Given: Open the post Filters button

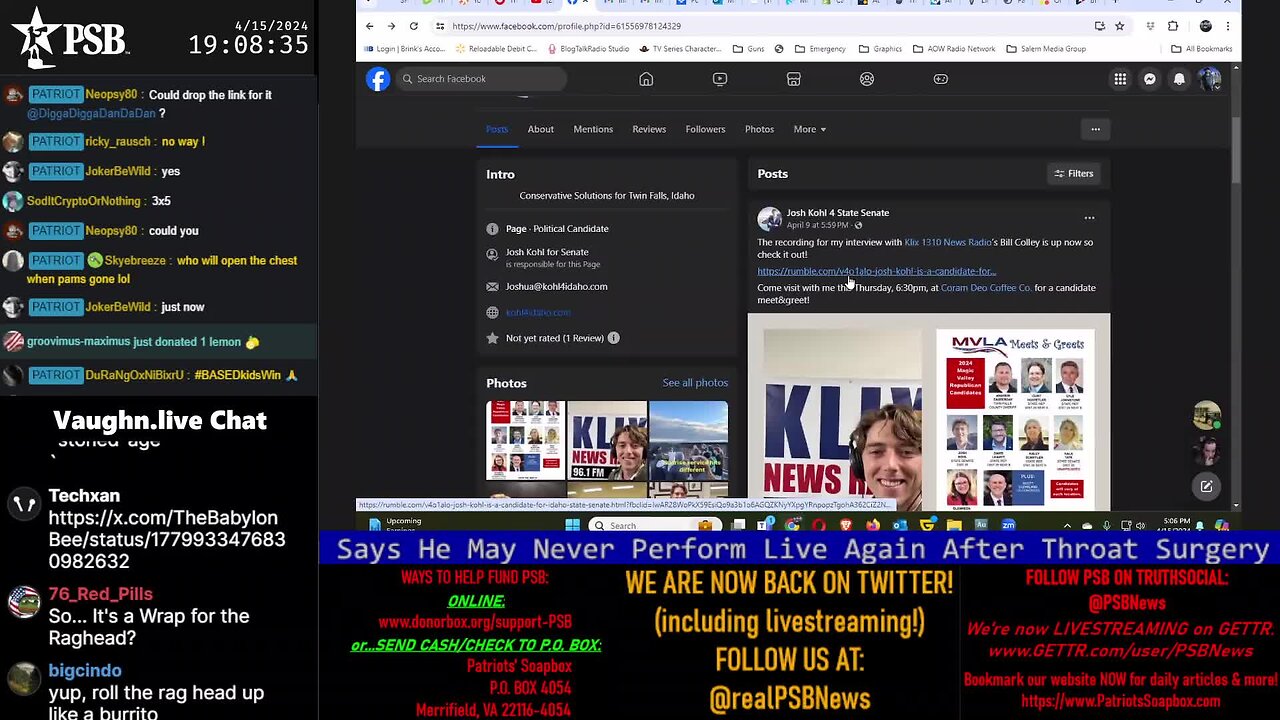Looking at the screenshot, I should coord(1073,174).
